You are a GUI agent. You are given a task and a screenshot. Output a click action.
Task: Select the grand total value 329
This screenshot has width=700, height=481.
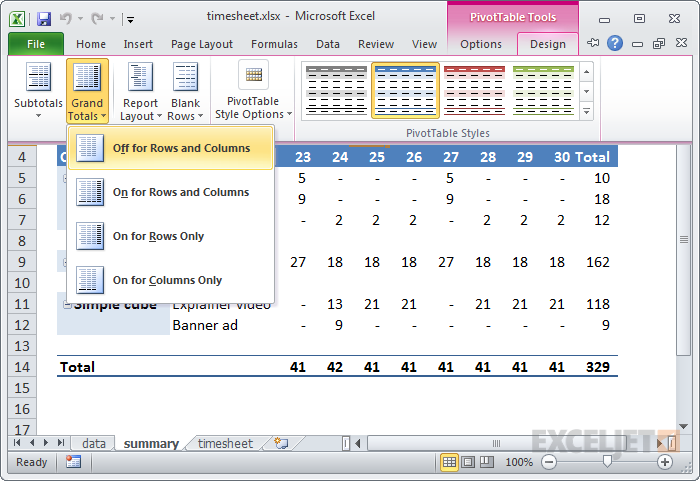coord(598,367)
